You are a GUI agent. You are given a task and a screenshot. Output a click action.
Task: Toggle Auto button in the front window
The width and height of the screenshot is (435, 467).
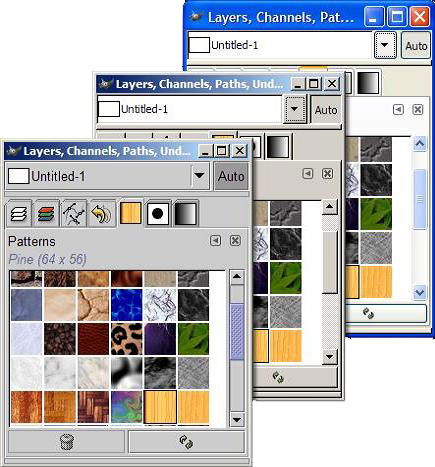(x=231, y=176)
